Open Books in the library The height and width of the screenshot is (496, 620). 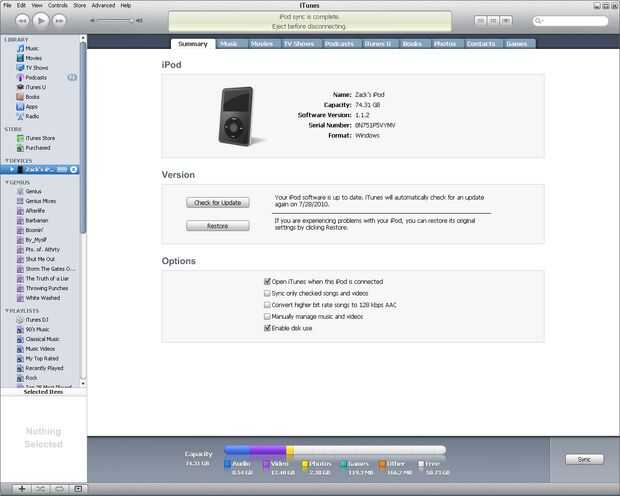[28, 97]
